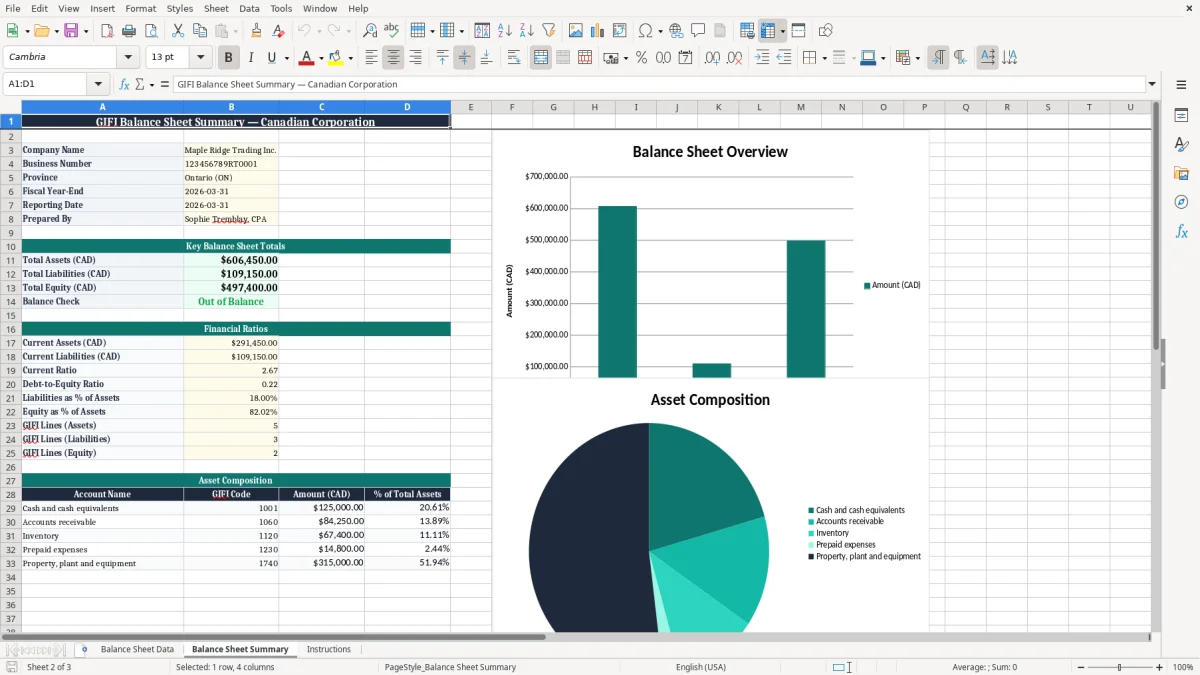Click the Sort Ascending icon

click(x=505, y=31)
